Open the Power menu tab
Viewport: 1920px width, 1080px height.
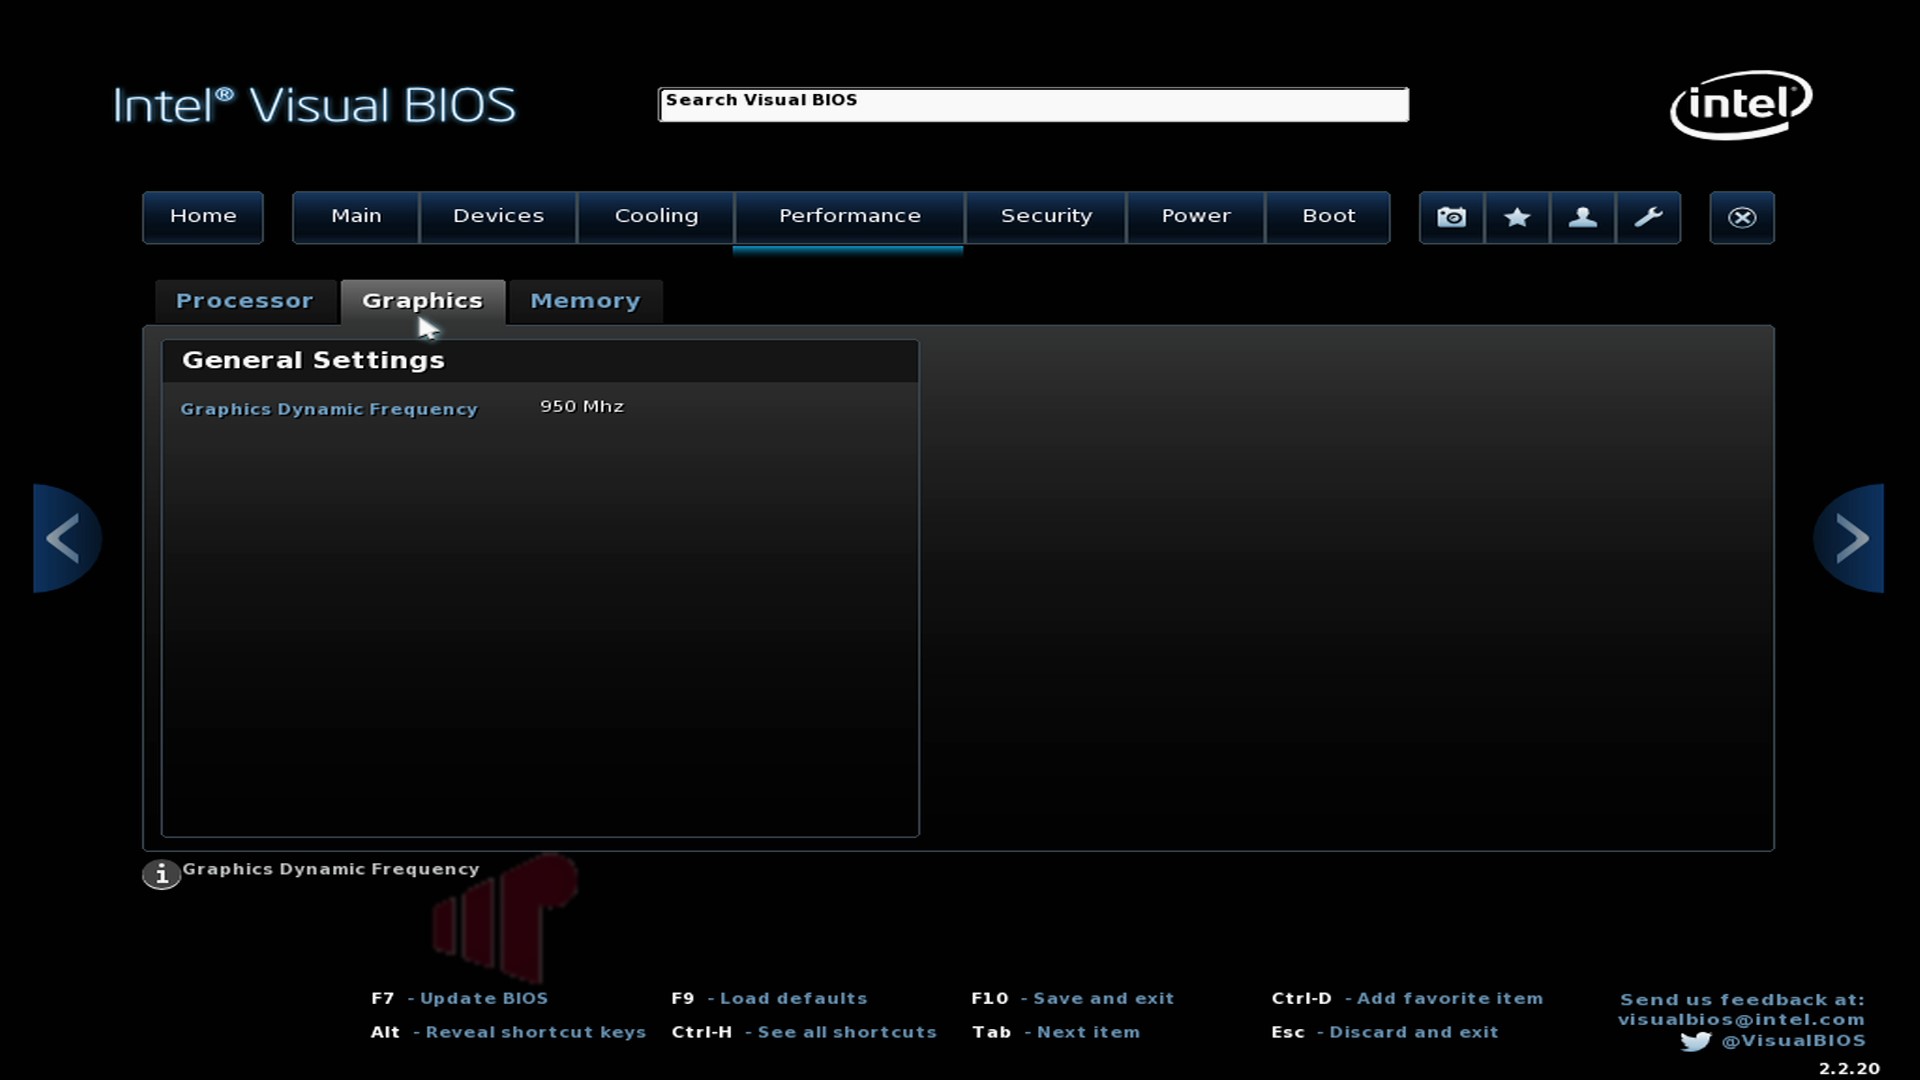(x=1196, y=217)
